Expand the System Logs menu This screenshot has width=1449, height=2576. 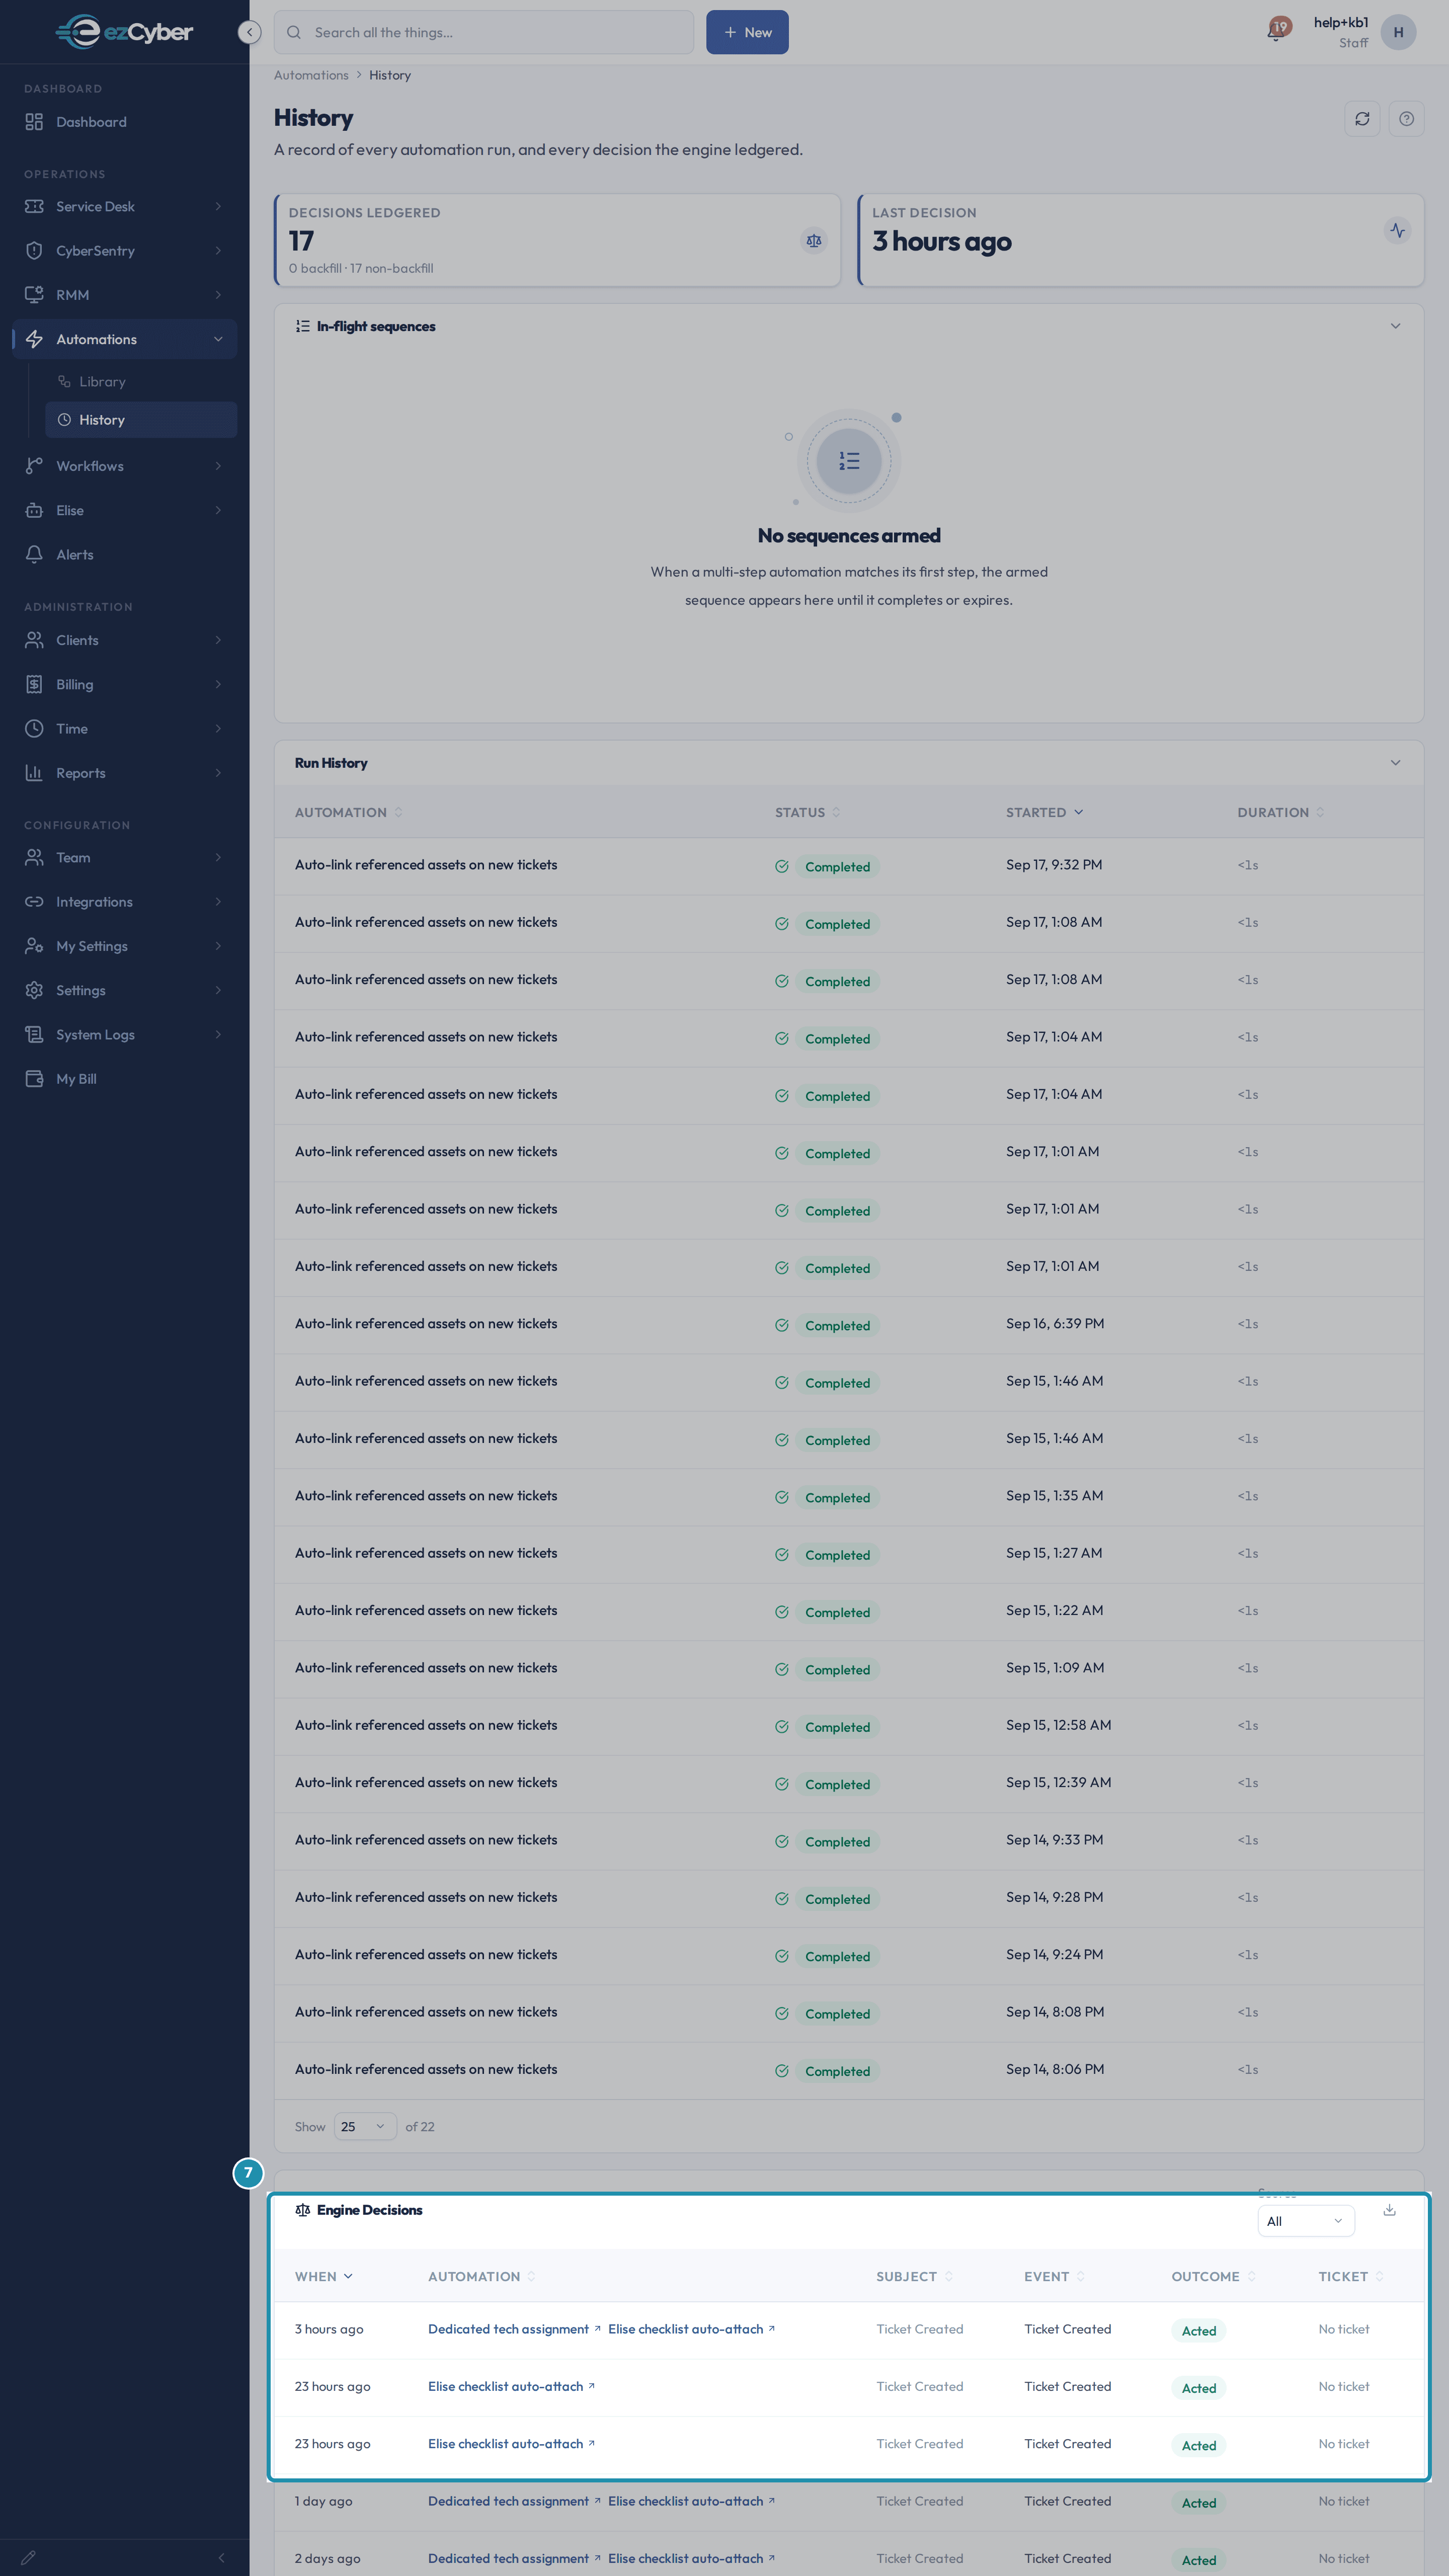[124, 1035]
